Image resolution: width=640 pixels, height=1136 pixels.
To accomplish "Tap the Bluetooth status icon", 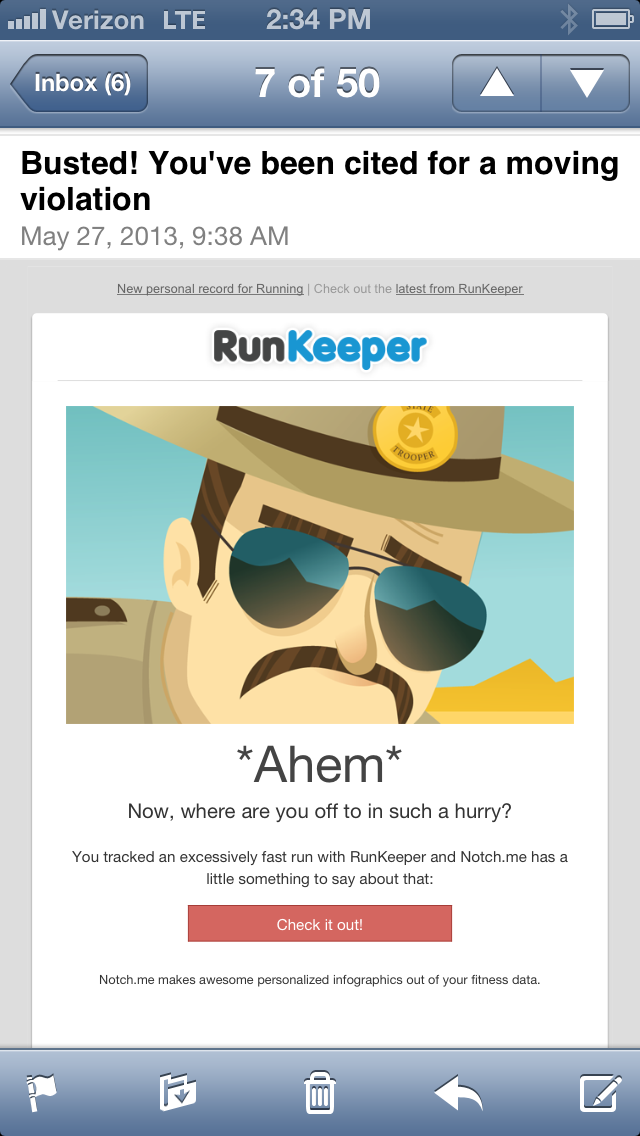I will tap(569, 20).
